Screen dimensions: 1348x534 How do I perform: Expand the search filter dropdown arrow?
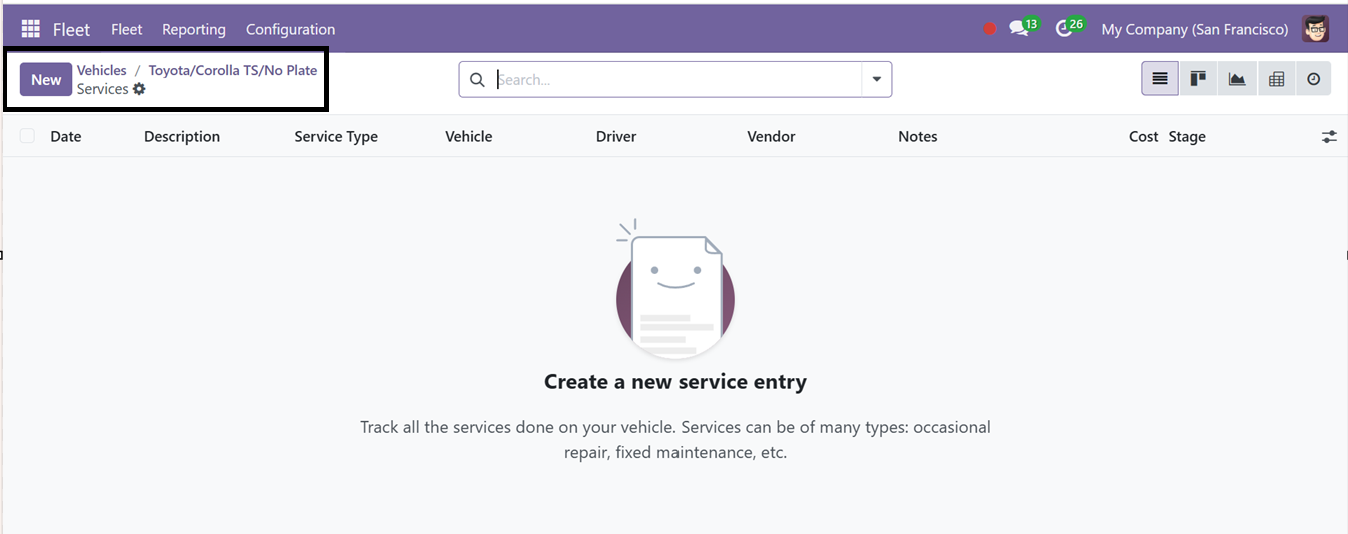(x=877, y=80)
